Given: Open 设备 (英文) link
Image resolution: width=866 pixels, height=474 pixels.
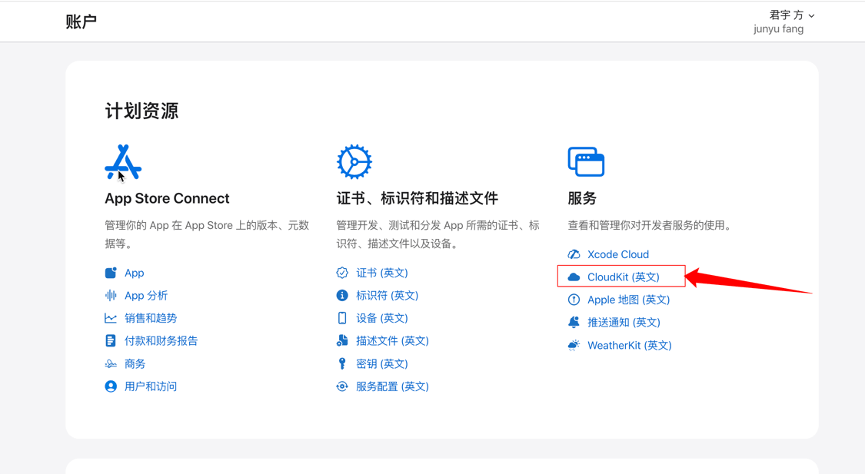Looking at the screenshot, I should point(382,318).
